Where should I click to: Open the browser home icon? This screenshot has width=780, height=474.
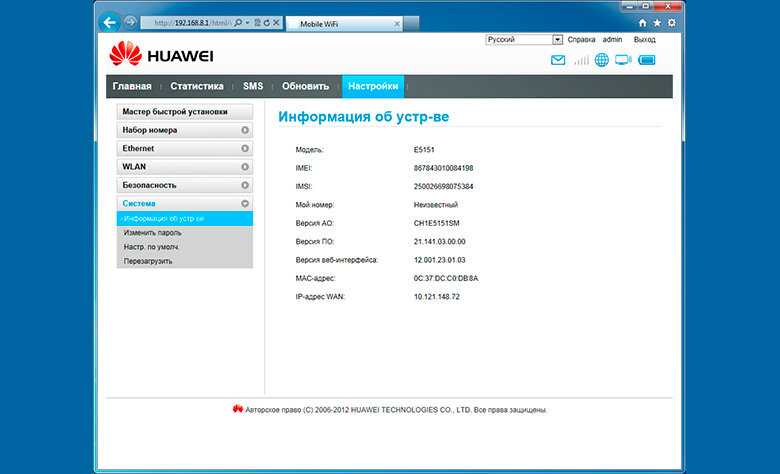(x=642, y=23)
